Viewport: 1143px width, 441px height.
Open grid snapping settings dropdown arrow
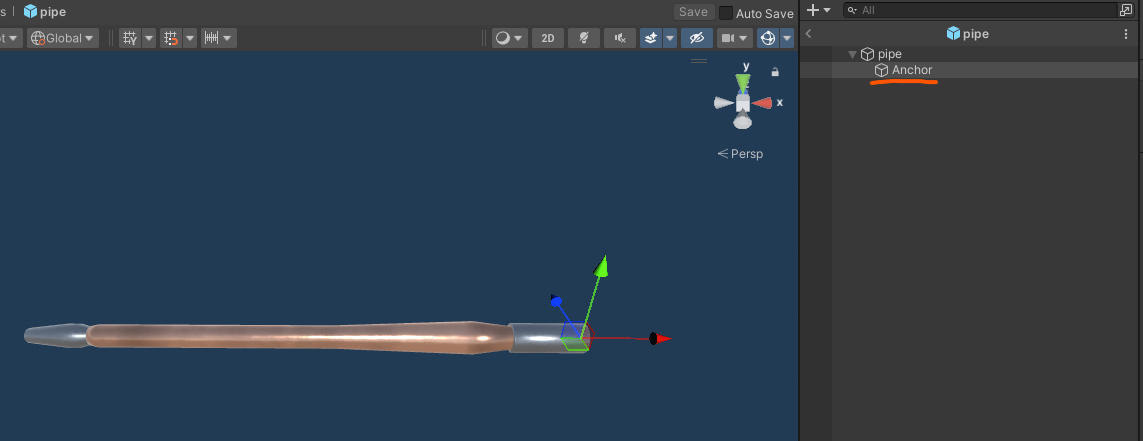coord(190,38)
